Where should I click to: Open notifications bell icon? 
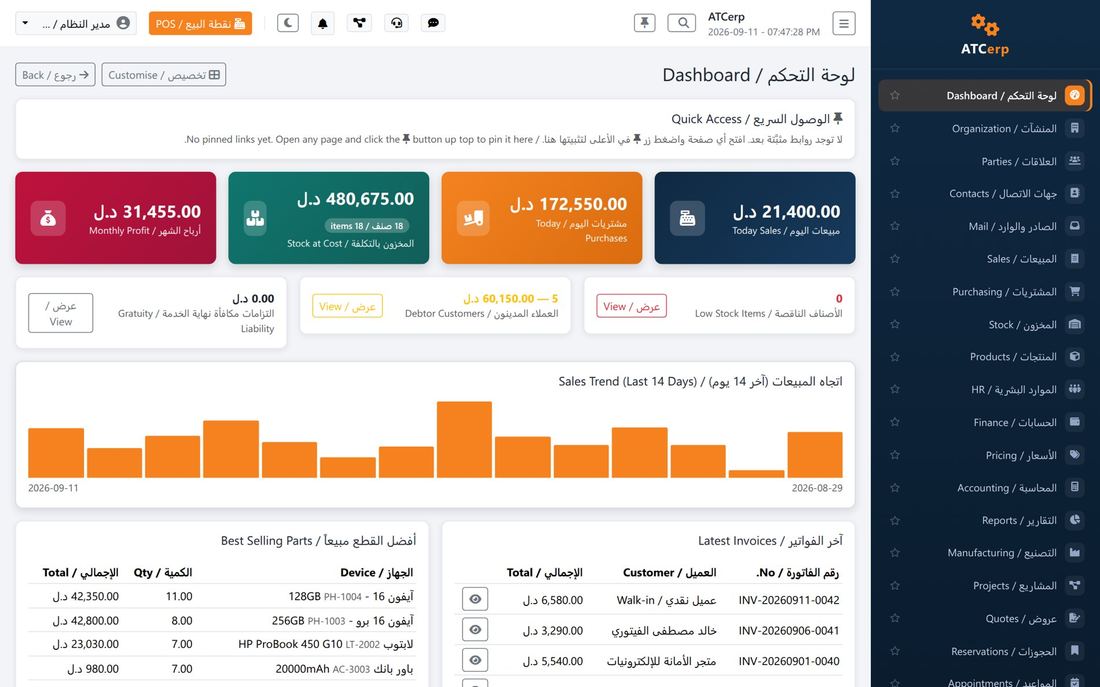point(323,23)
